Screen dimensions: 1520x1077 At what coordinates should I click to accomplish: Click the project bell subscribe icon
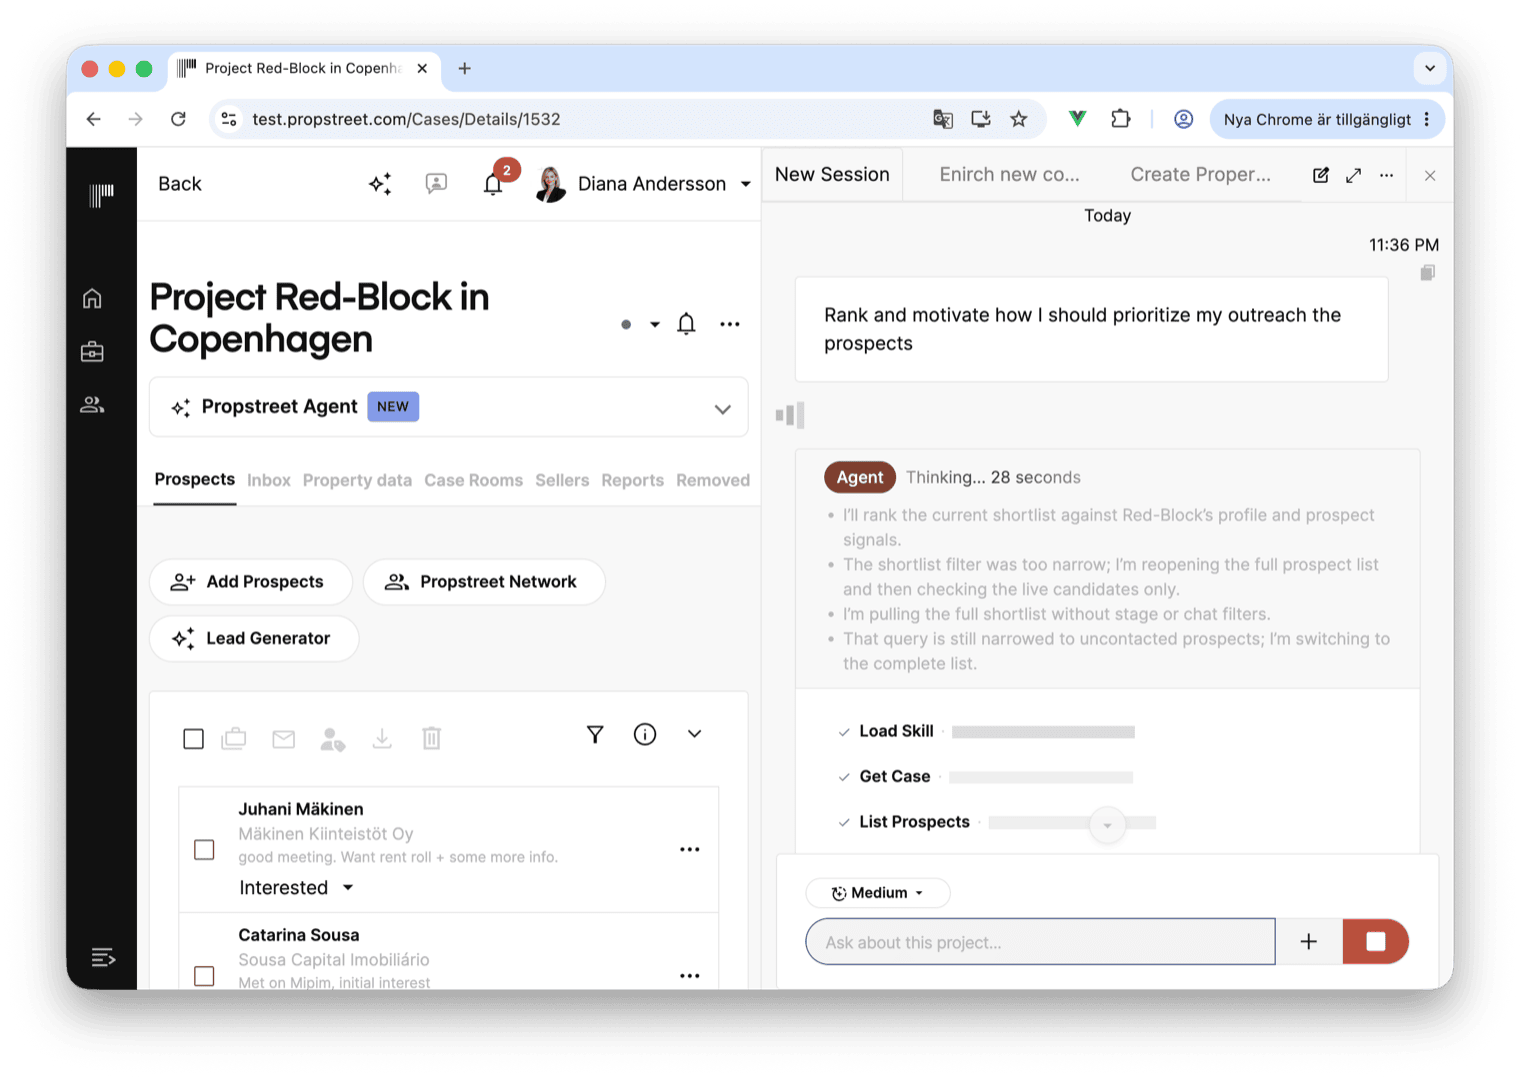click(686, 323)
